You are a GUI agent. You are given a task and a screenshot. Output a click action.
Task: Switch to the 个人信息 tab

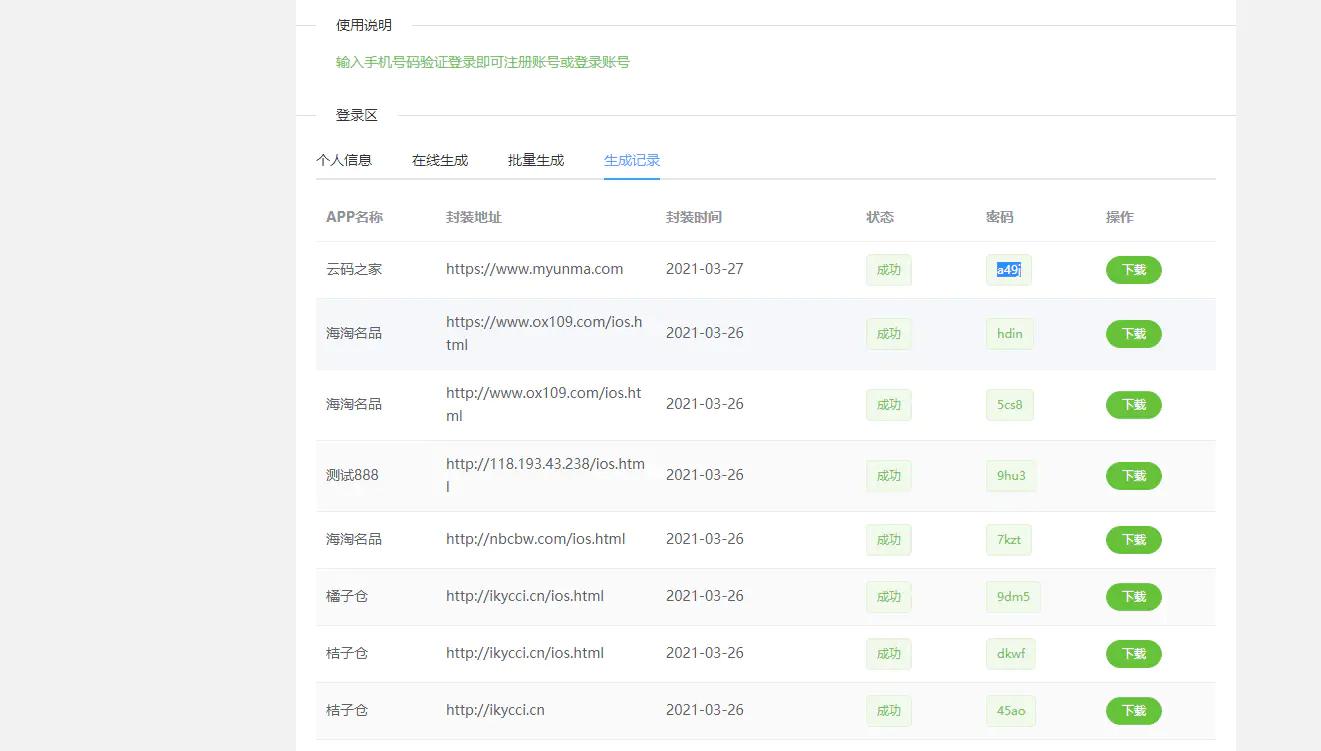(x=345, y=159)
